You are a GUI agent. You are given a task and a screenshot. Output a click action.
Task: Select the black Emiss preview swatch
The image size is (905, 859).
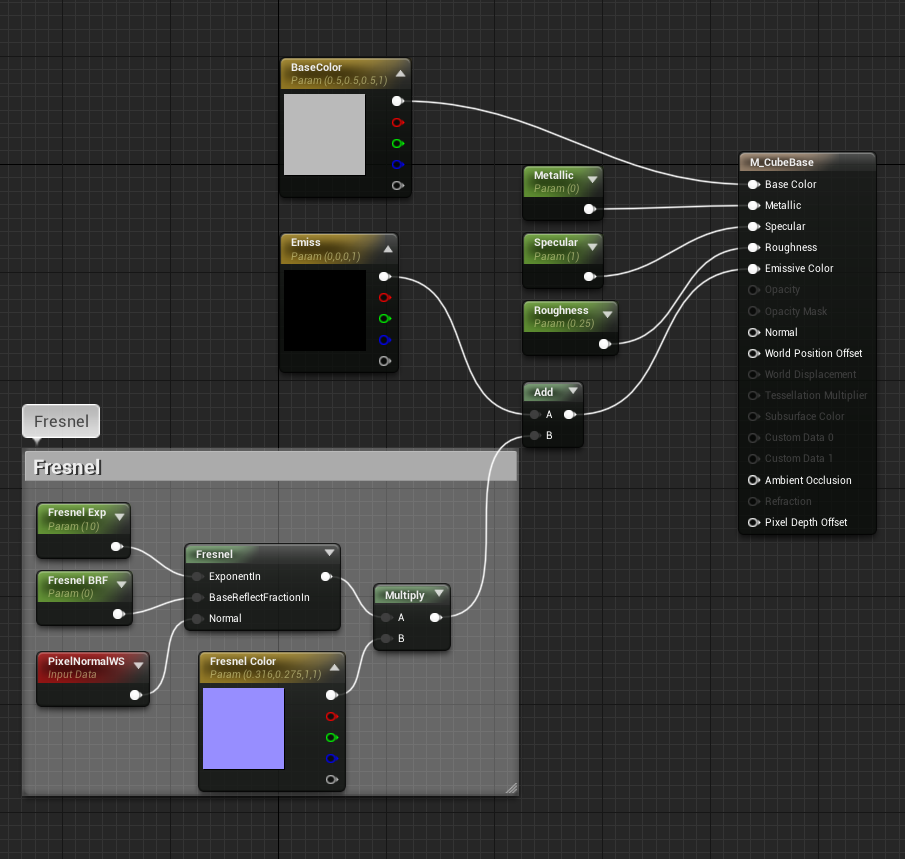(324, 311)
